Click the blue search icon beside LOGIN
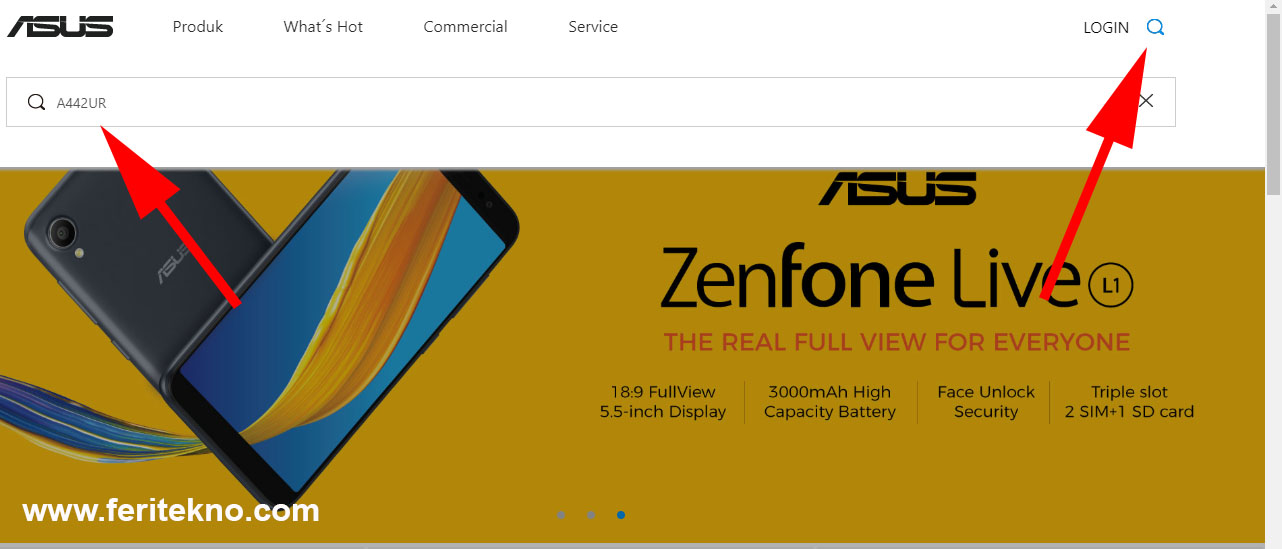 click(1155, 27)
